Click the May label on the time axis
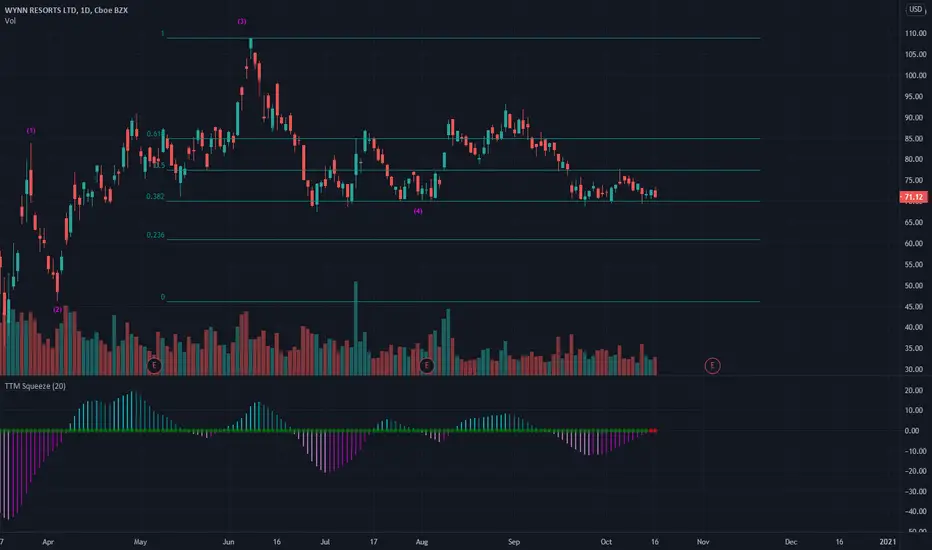This screenshot has width=932, height=550. click(140, 542)
